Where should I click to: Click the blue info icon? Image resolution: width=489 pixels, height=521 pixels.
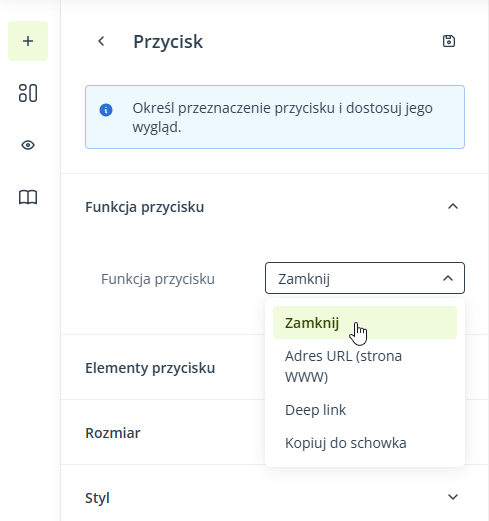[106, 110]
